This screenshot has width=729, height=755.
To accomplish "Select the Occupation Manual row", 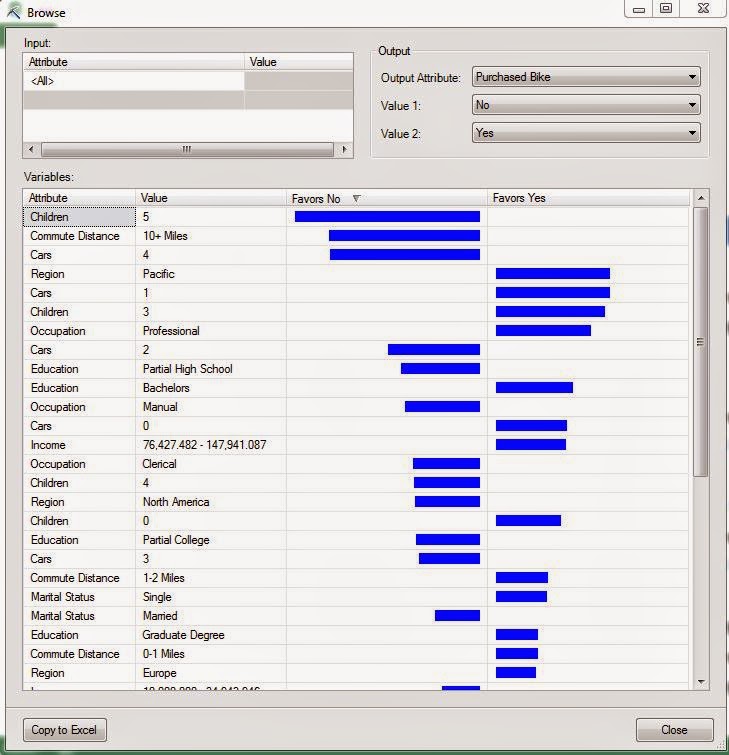I will click(x=356, y=407).
